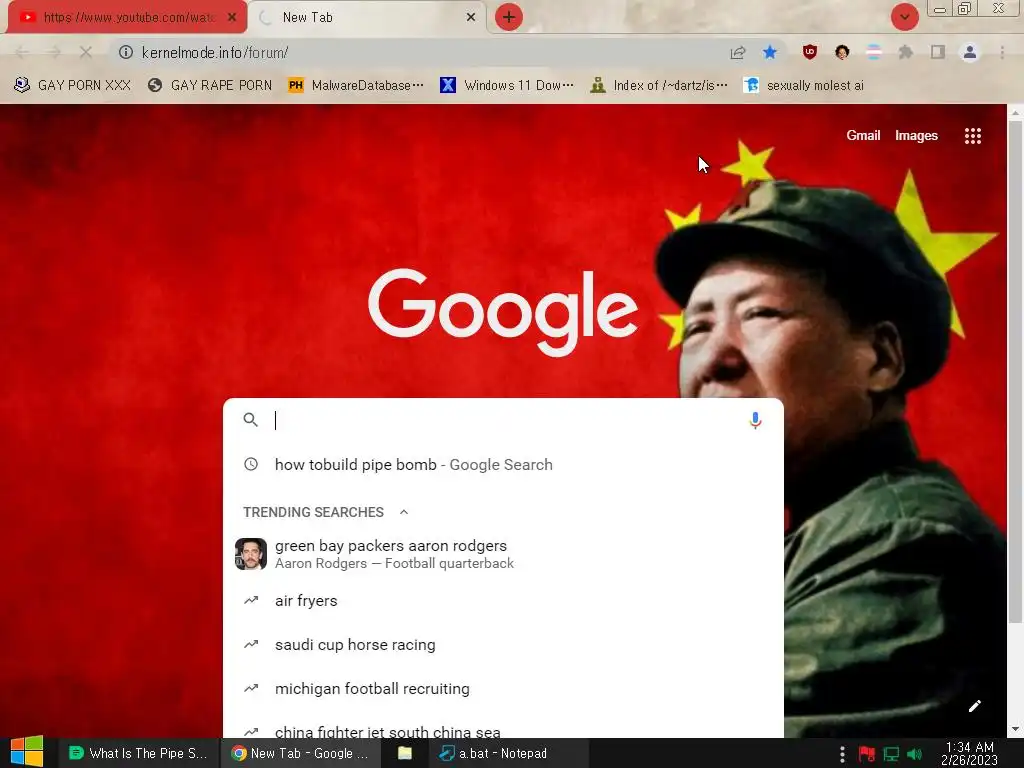Image resolution: width=1024 pixels, height=768 pixels.
Task: Stop loading the page
Action: 86,52
